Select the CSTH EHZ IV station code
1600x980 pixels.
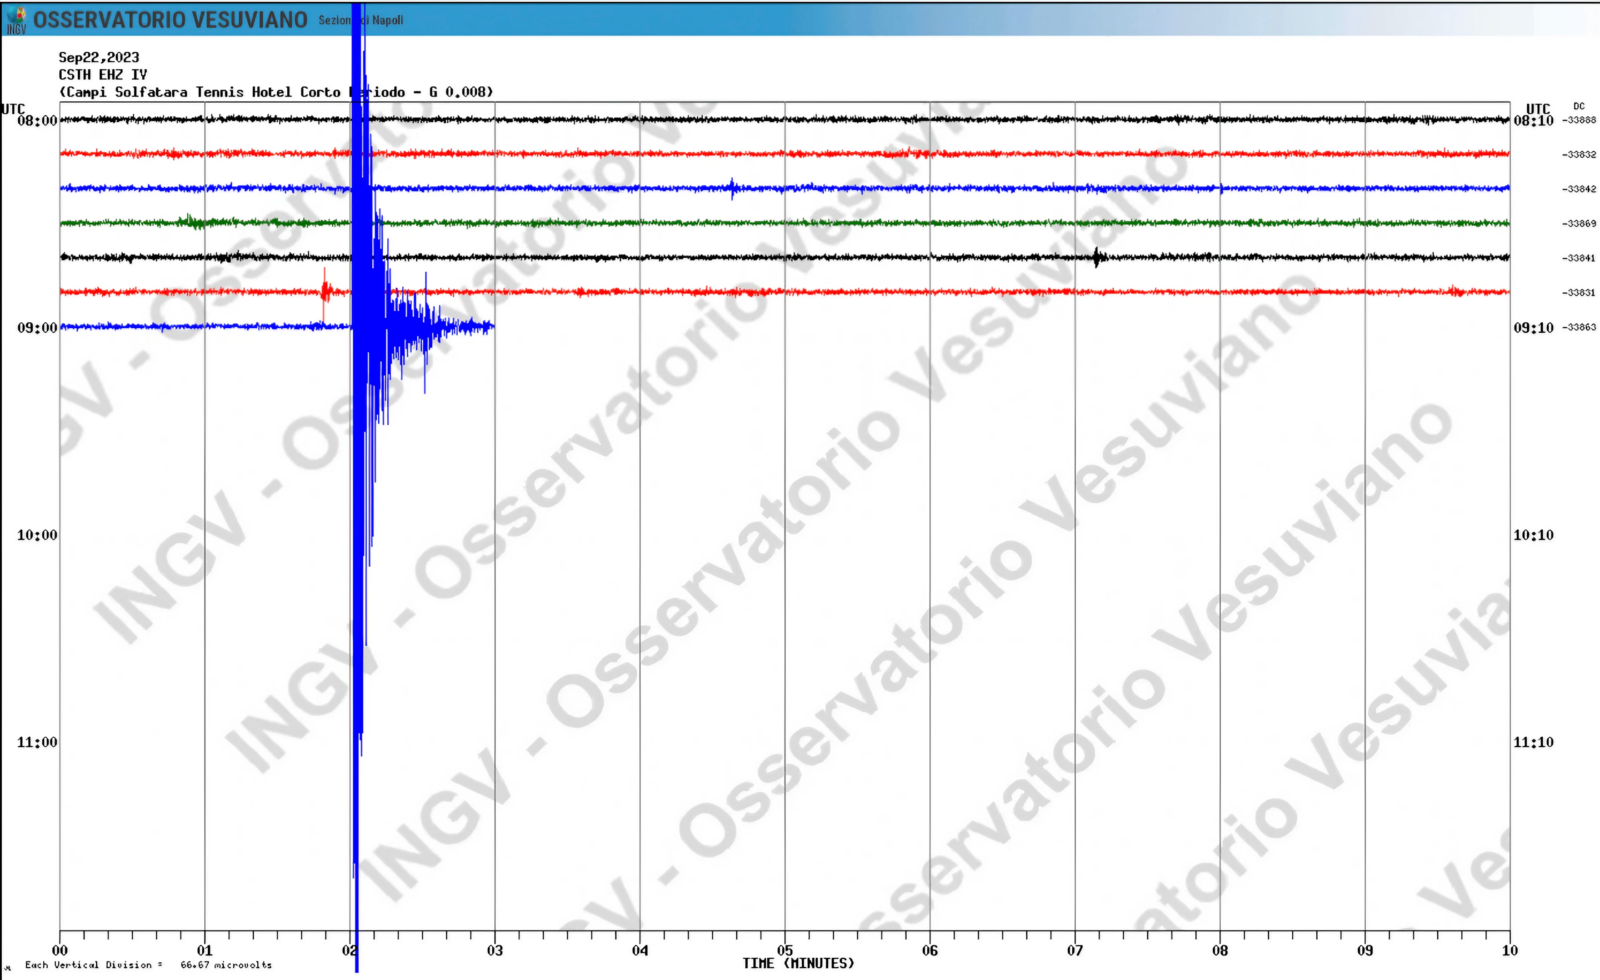[x=103, y=75]
